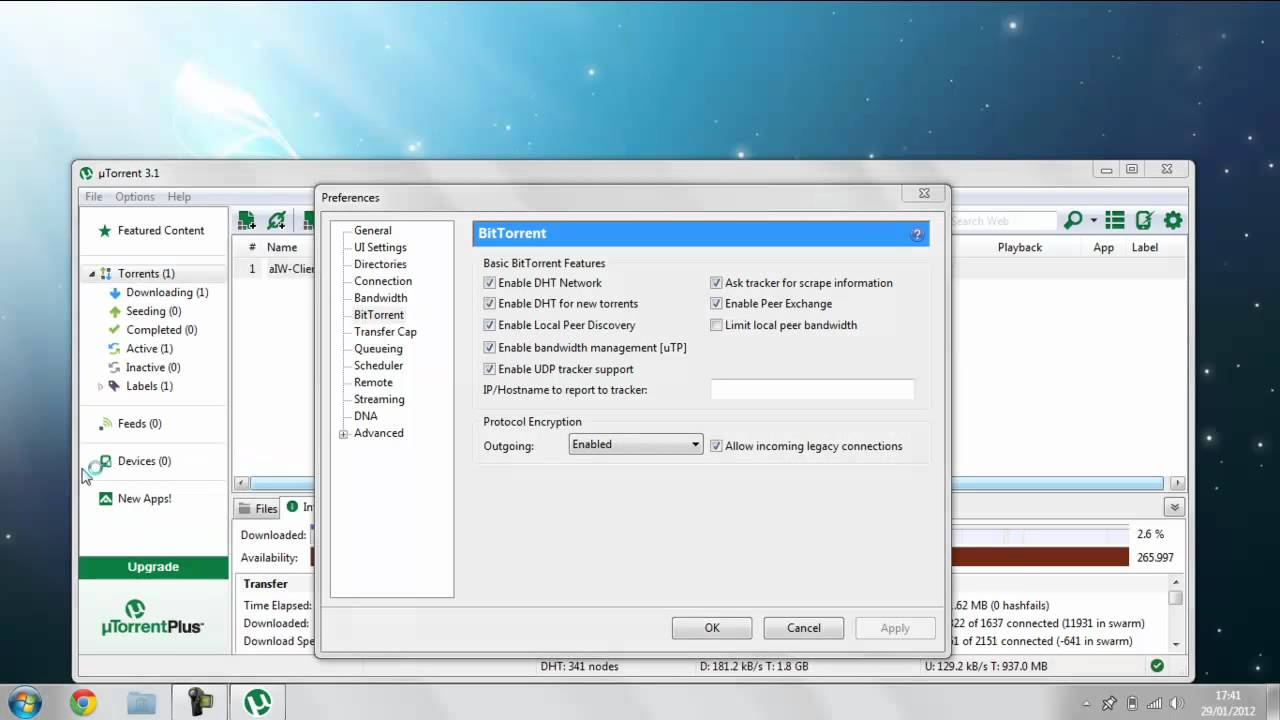Toggle Enable DHT for new torrents
This screenshot has width=1280, height=720.
pos(489,304)
